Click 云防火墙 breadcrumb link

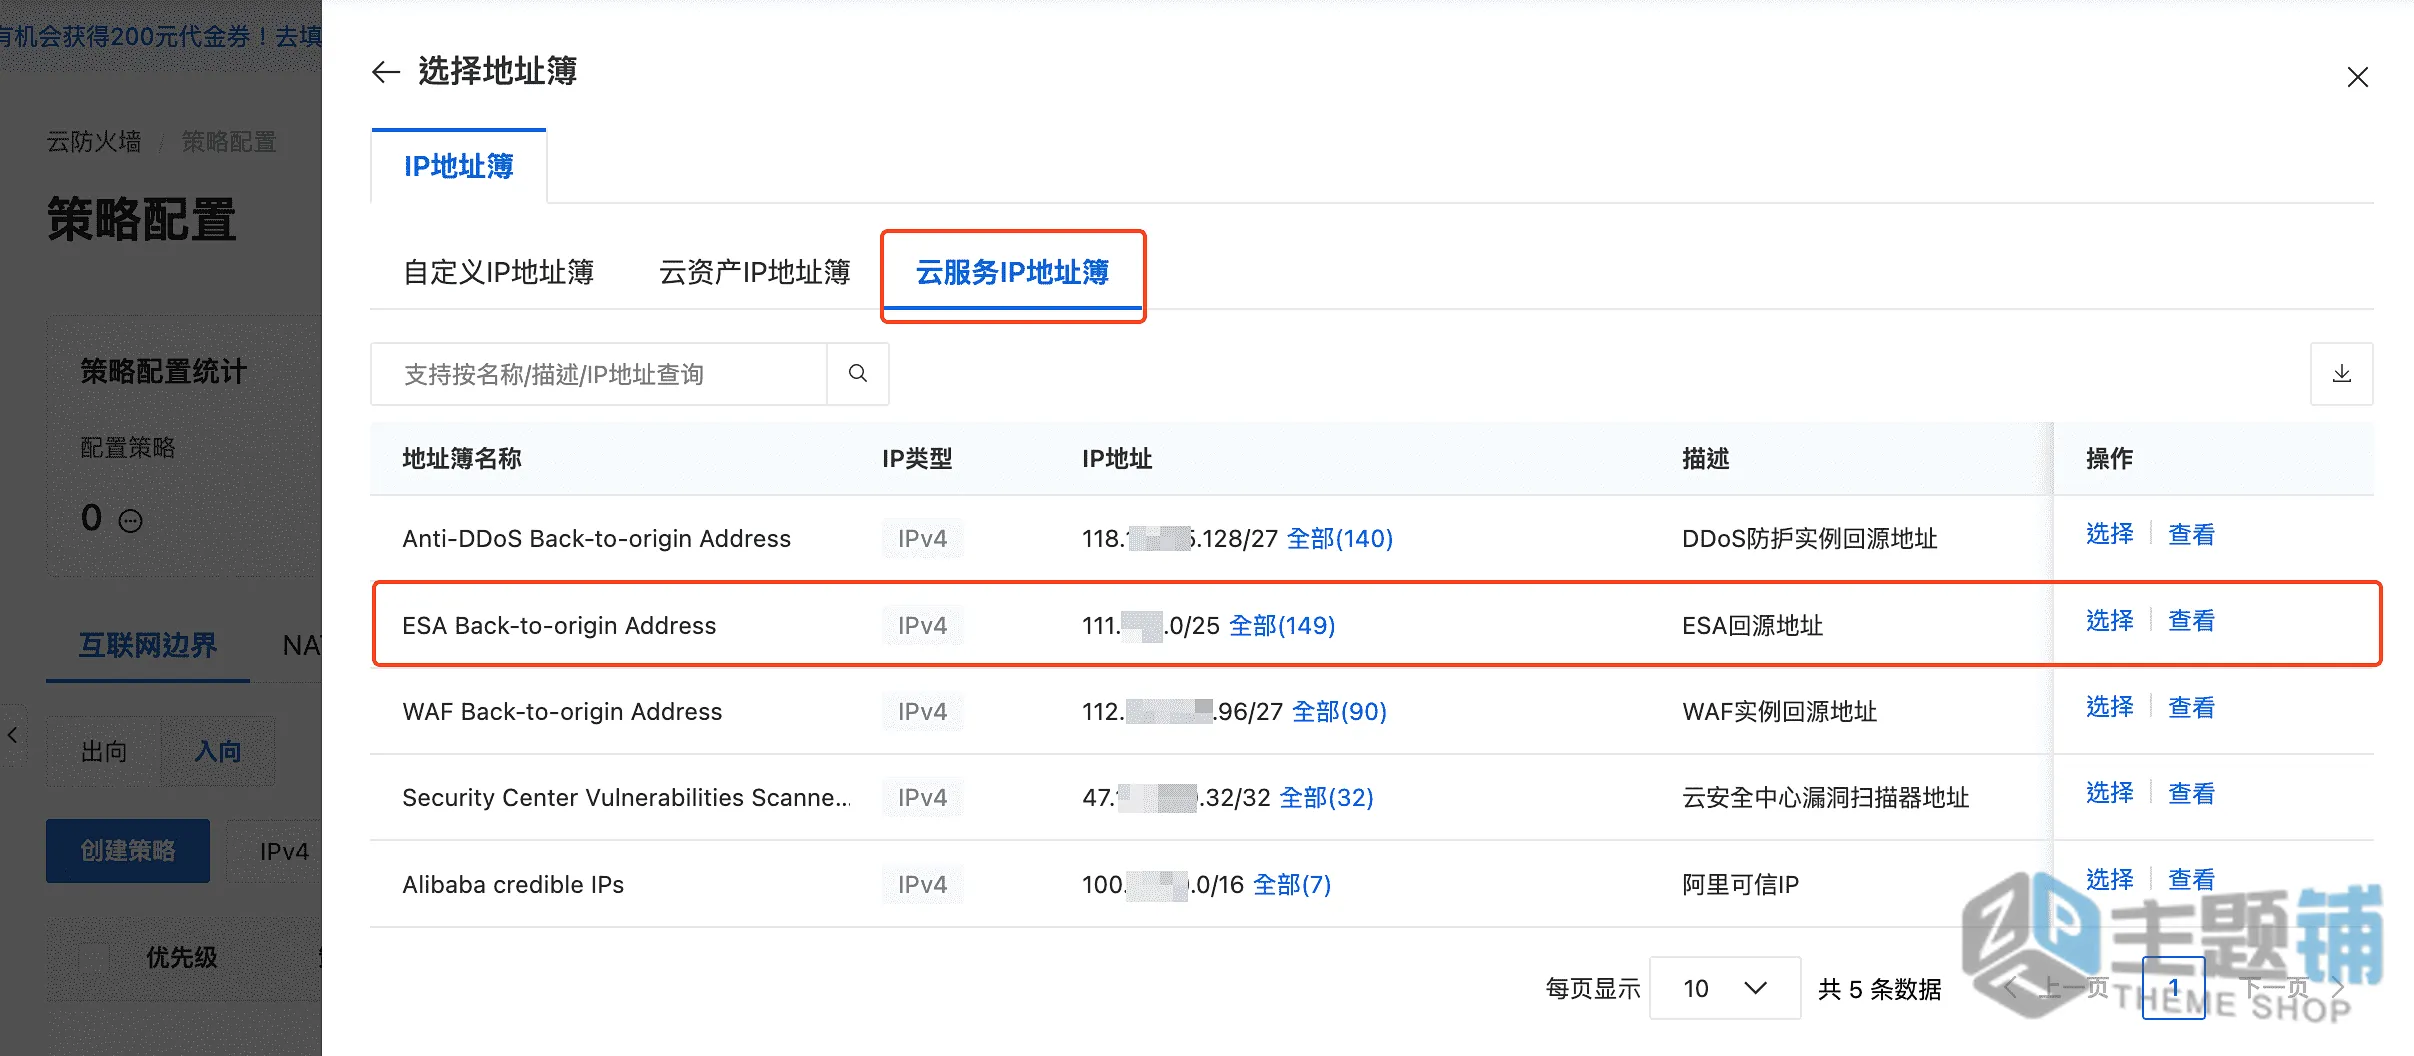(x=94, y=142)
